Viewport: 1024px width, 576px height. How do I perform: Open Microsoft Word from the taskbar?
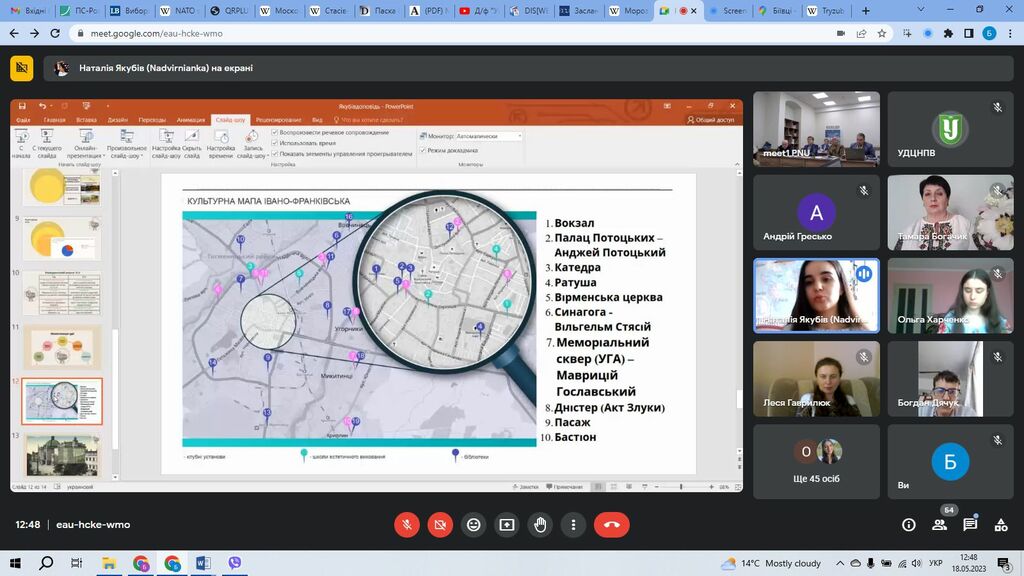[203, 563]
